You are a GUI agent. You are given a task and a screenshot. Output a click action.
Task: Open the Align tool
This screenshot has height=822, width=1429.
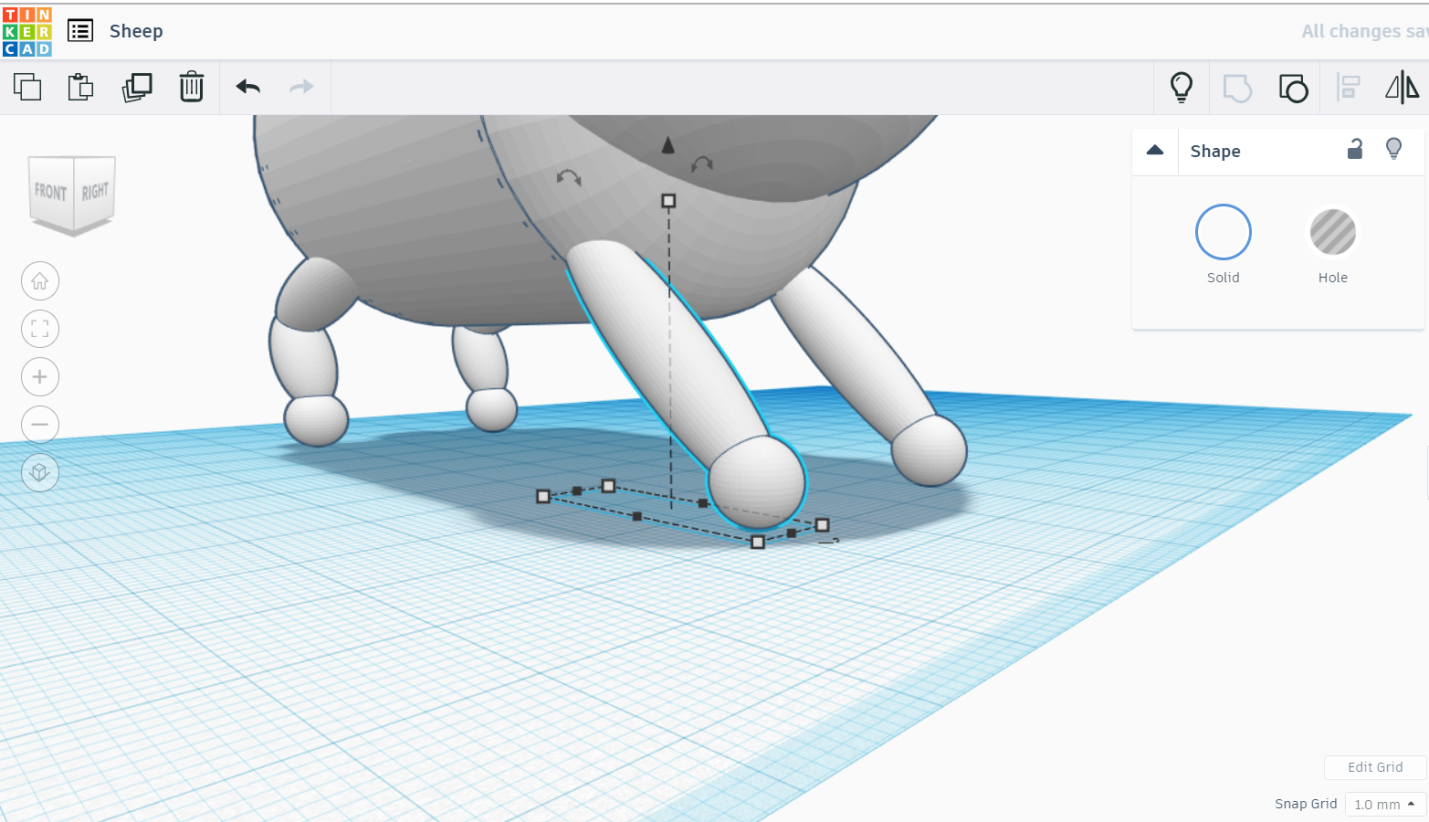click(x=1348, y=88)
